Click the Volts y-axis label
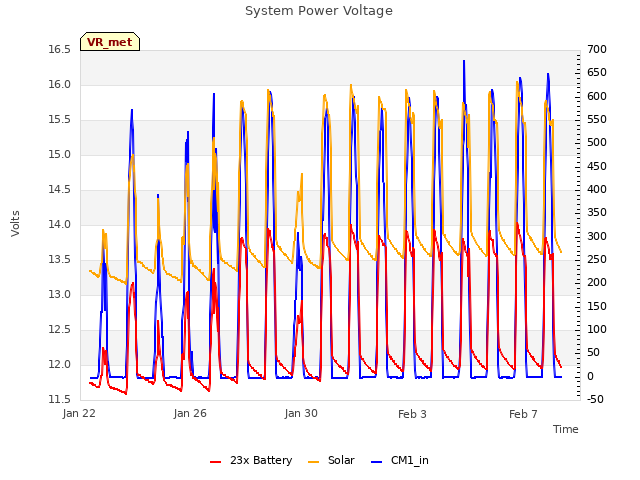This screenshot has width=640, height=480. tap(15, 223)
